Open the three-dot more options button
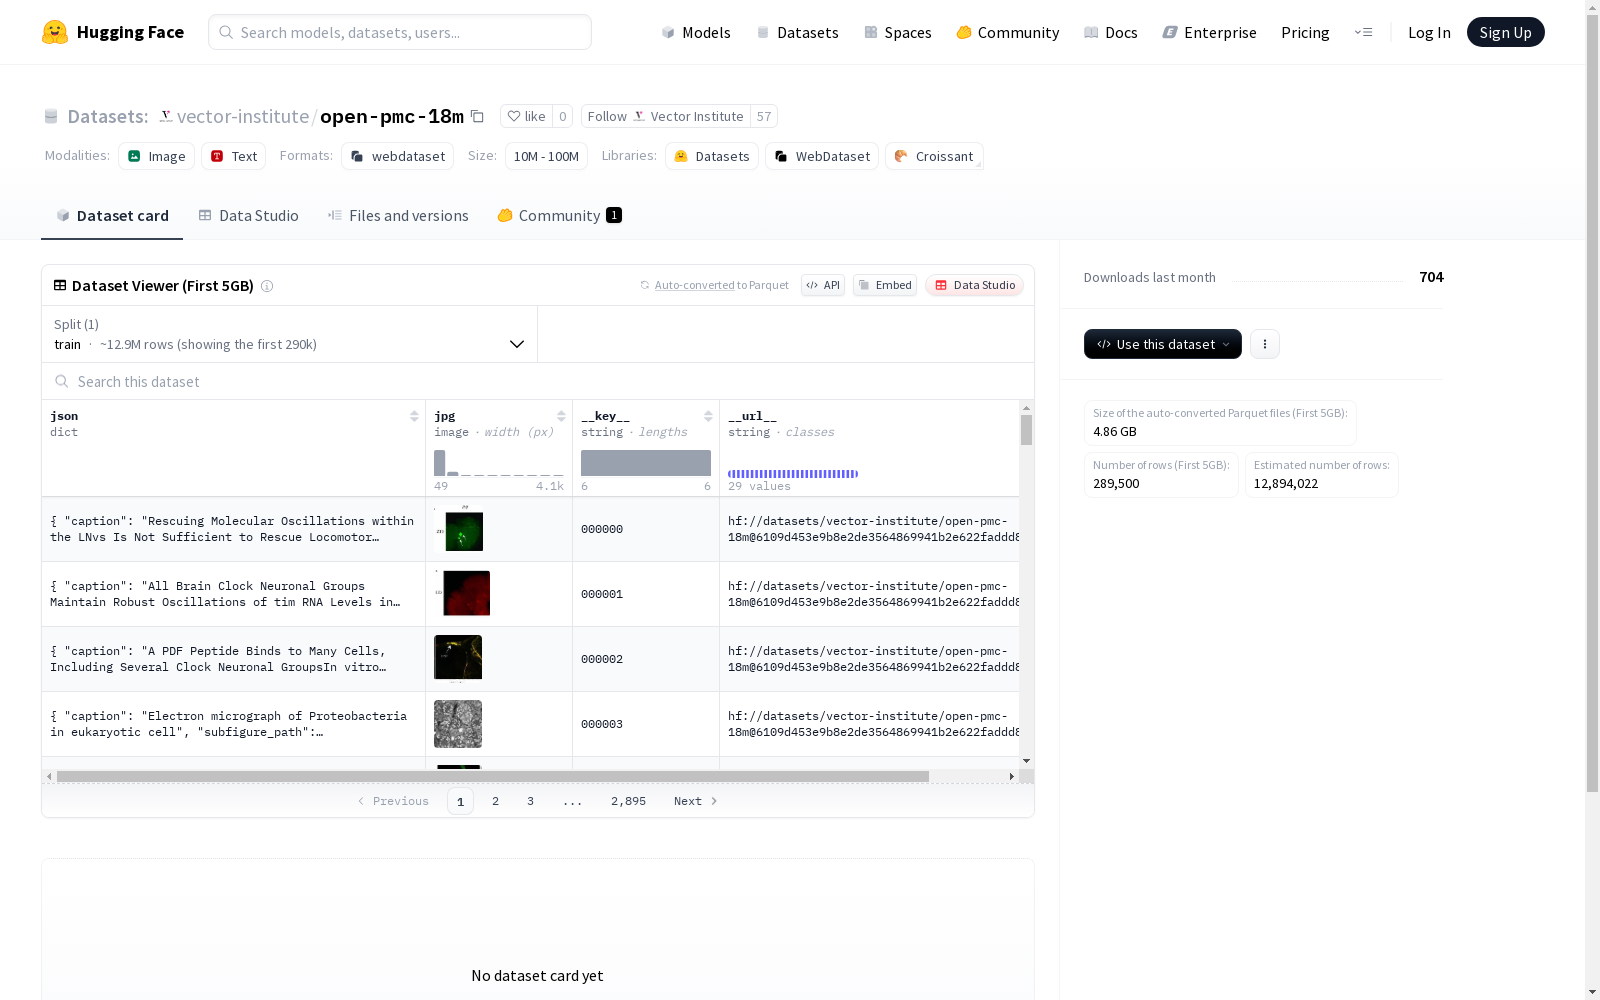 tap(1265, 344)
